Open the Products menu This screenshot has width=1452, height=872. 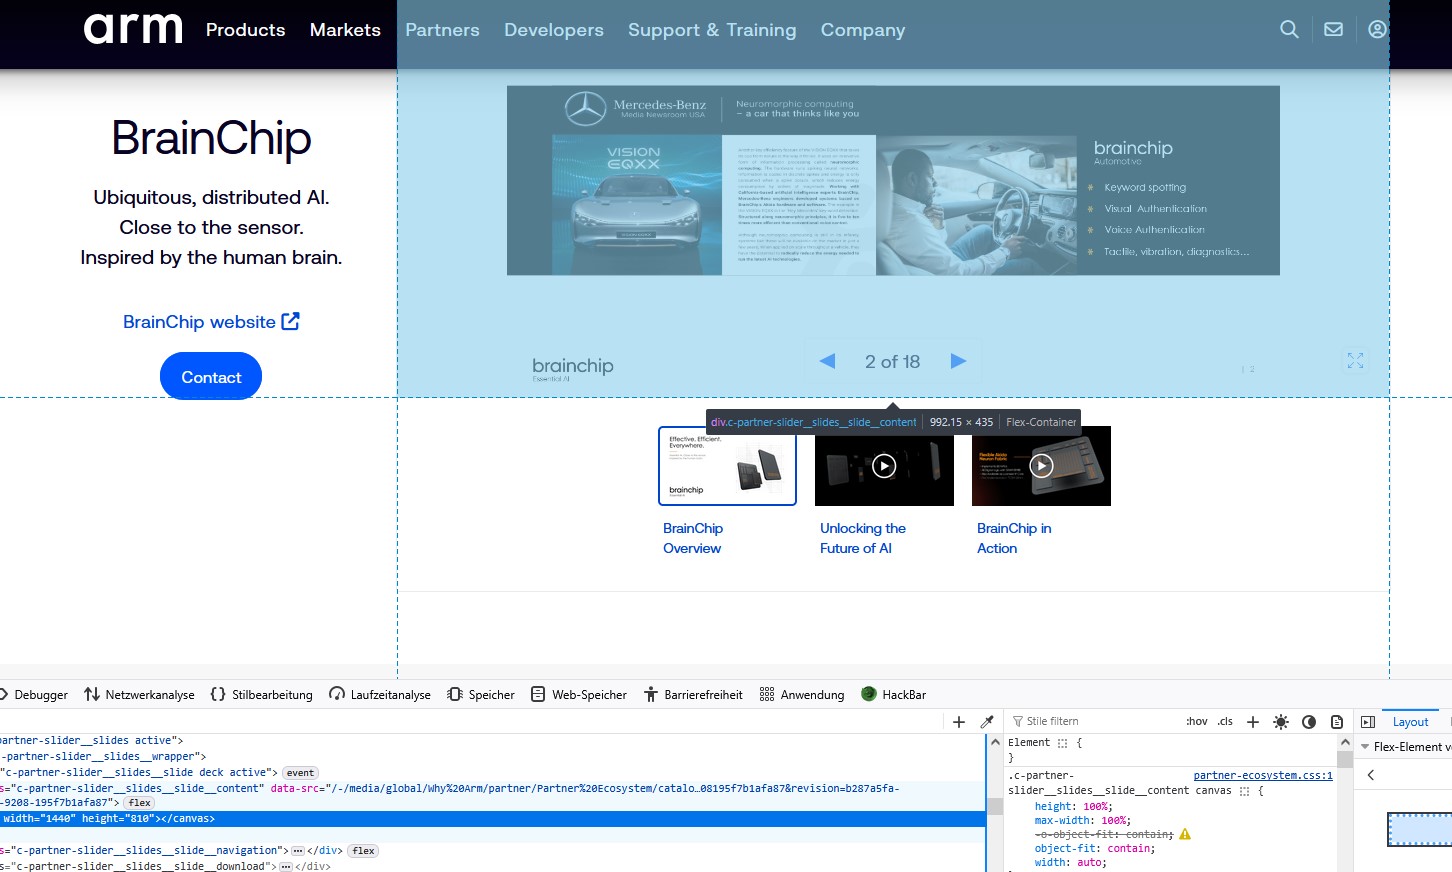coord(245,30)
